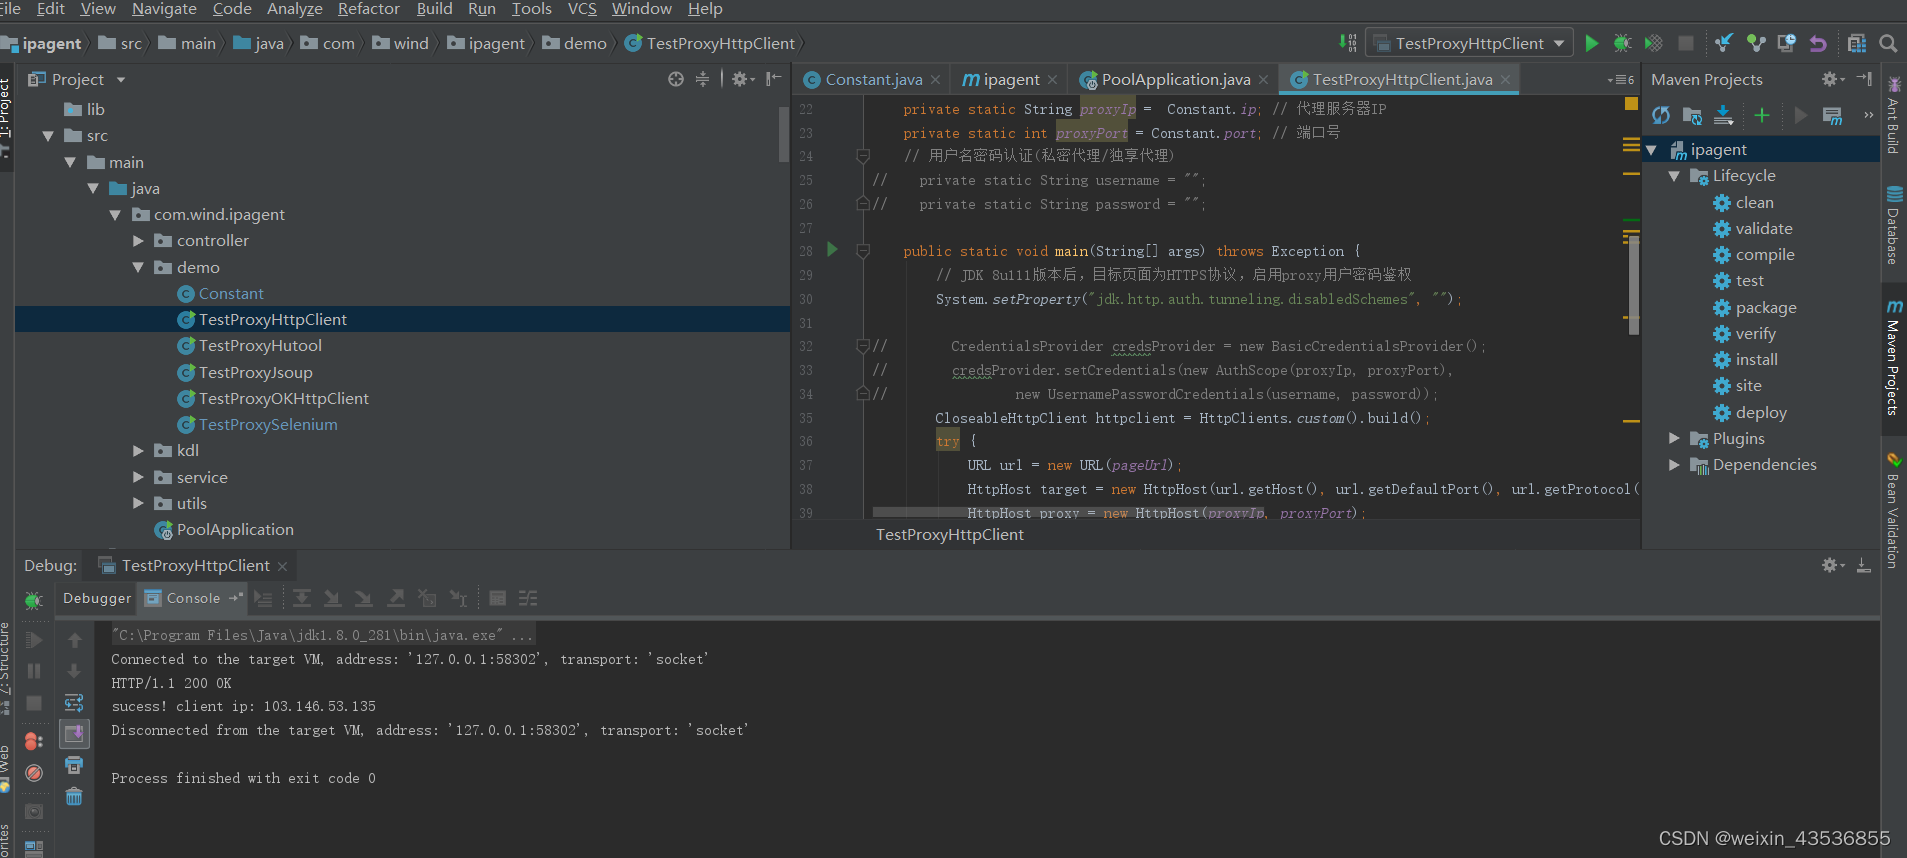Viewport: 1907px width, 858px height.
Task: Toggle Mute Breakpoints in debug sidebar
Action: [33, 773]
